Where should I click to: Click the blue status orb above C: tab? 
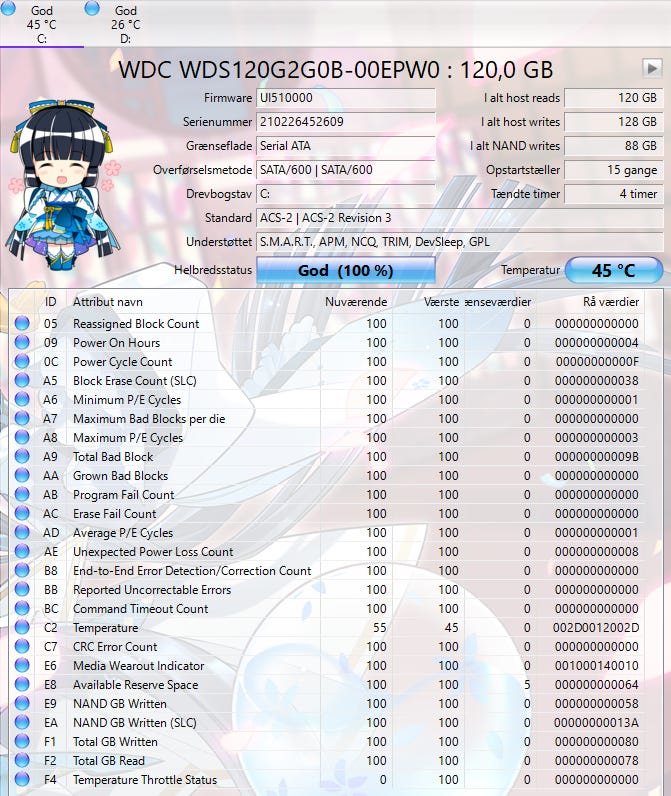tap(8, 8)
